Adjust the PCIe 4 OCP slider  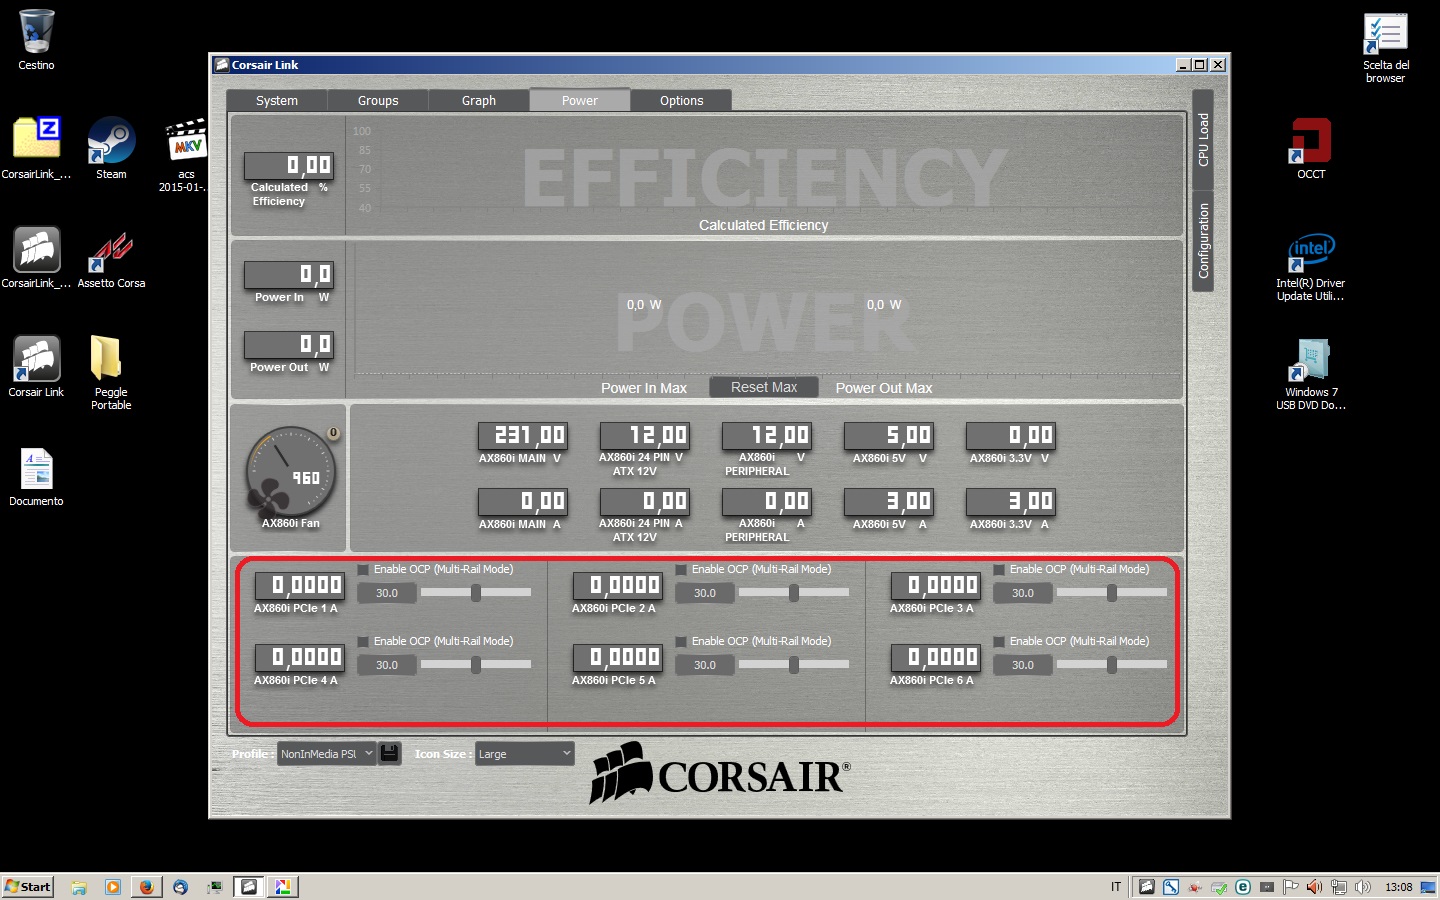pyautogui.click(x=476, y=665)
